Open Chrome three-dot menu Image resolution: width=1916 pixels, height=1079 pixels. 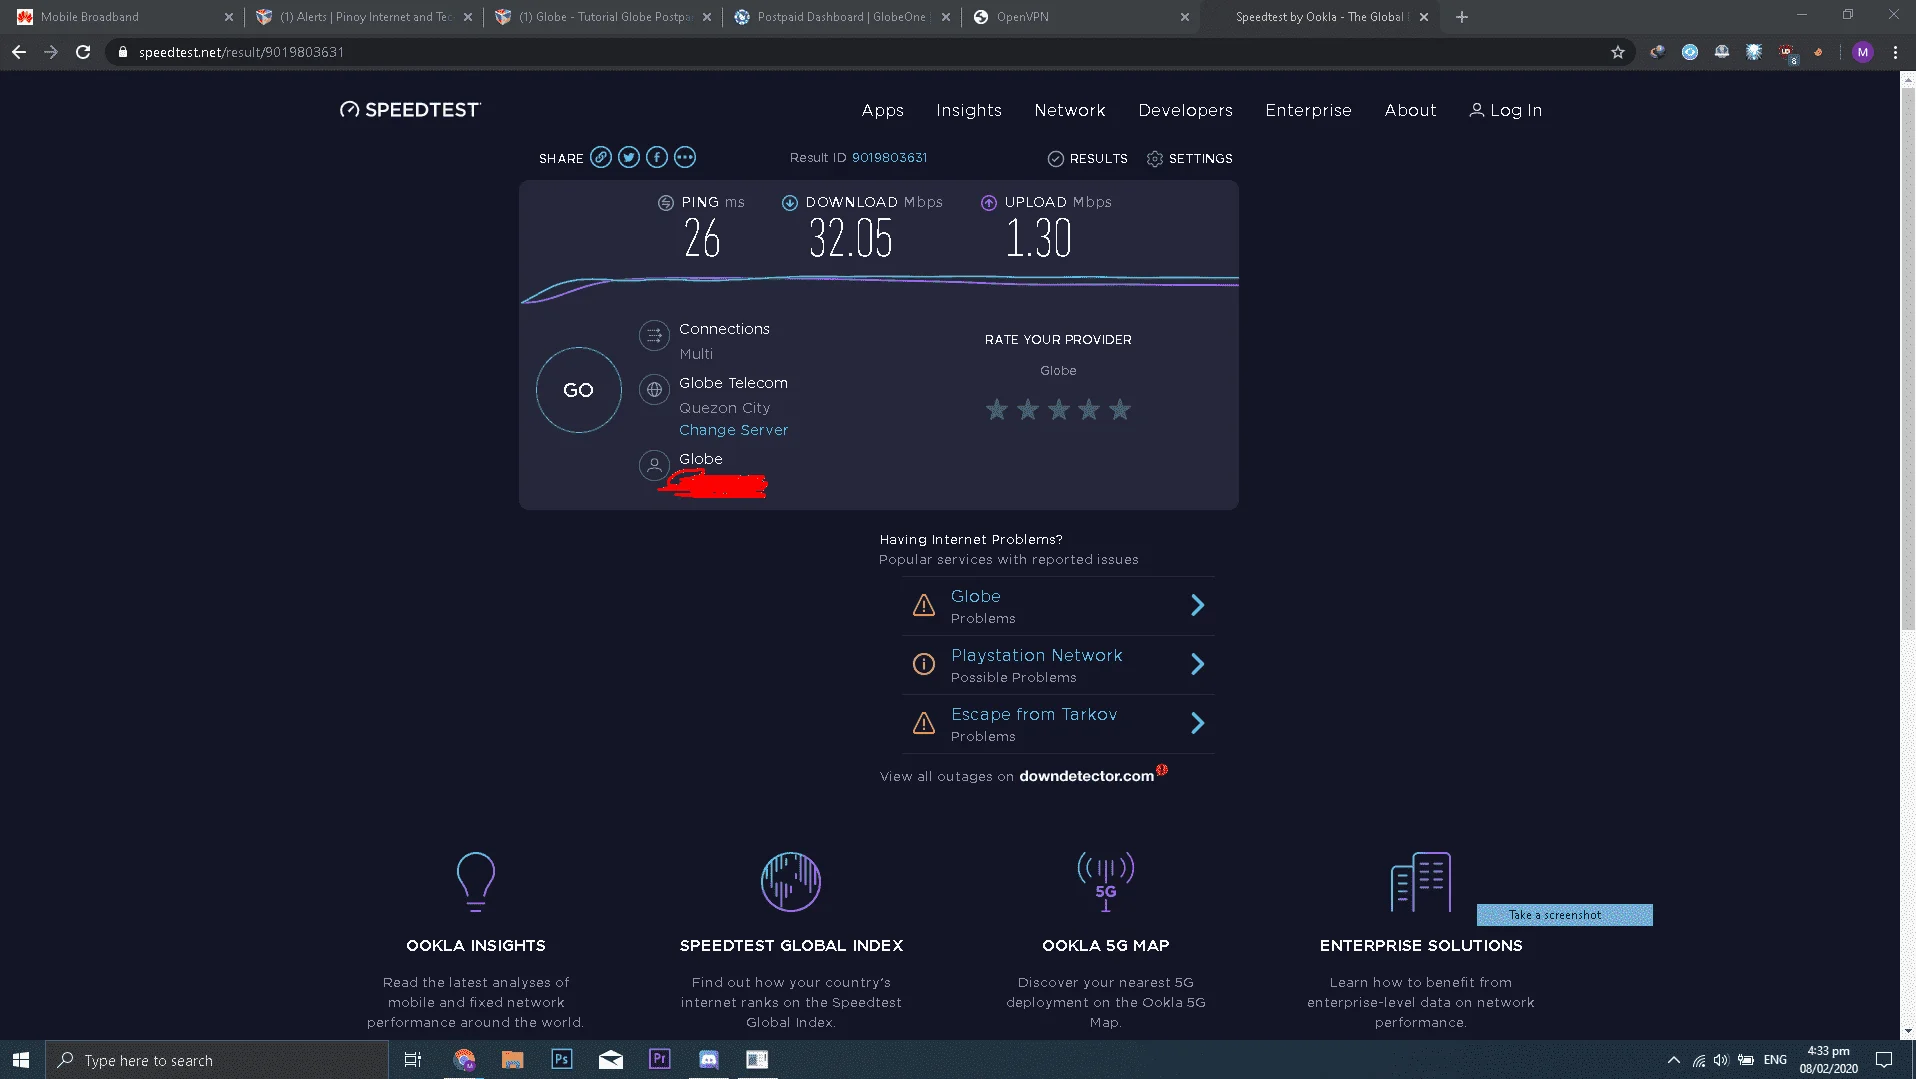1895,52
